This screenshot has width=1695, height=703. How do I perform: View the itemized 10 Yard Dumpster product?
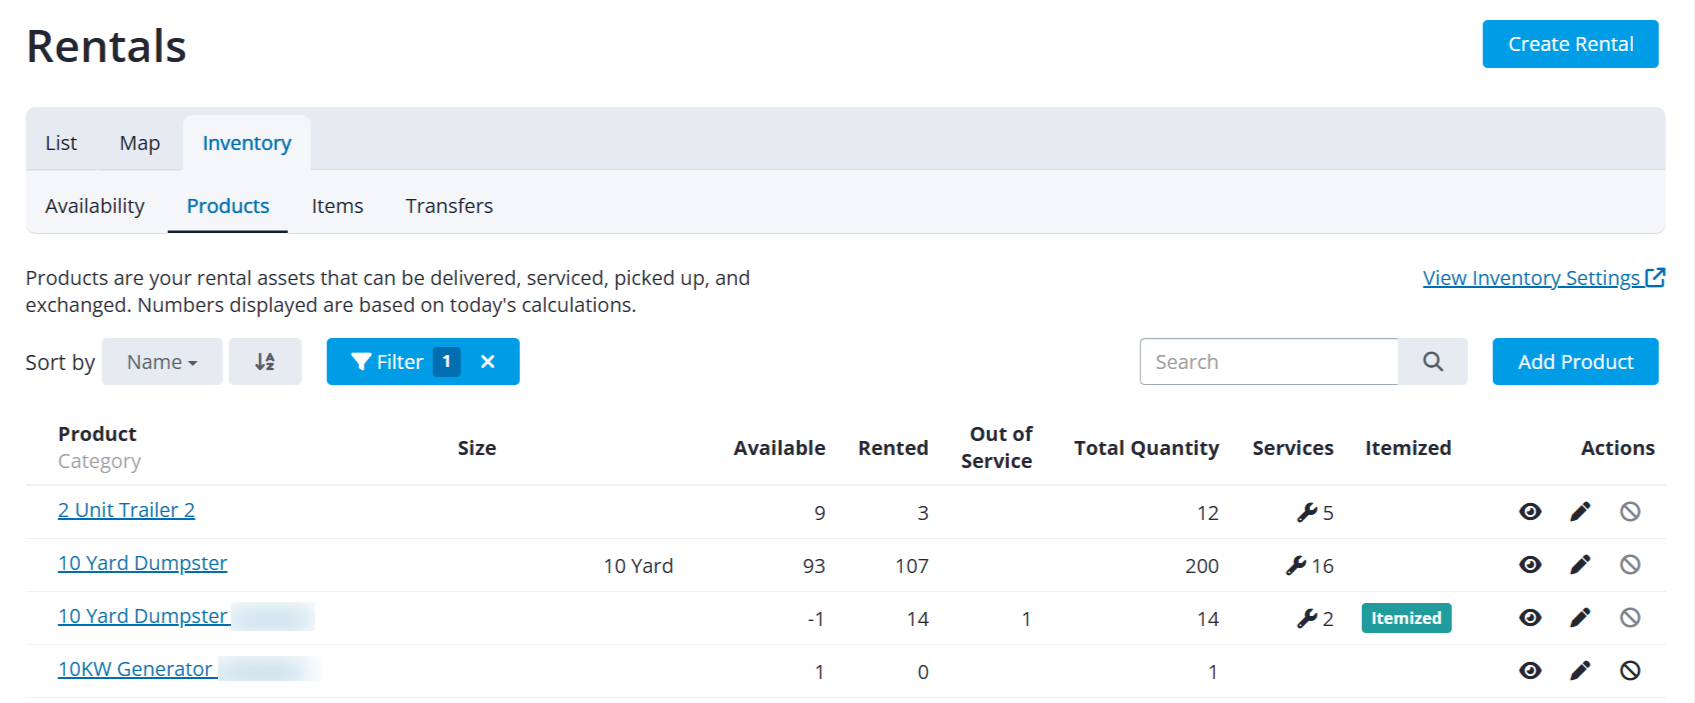1530,618
